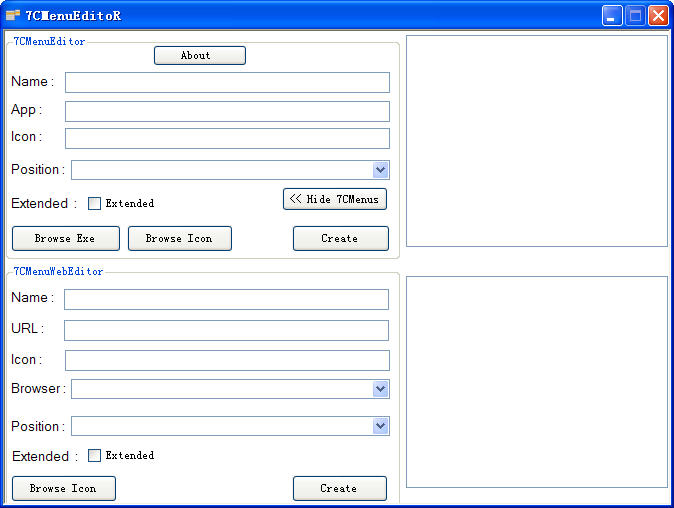Toggle the Extended checkbox in 7CMenuWebEditor
Screen dimensions: 674x508
(95, 456)
